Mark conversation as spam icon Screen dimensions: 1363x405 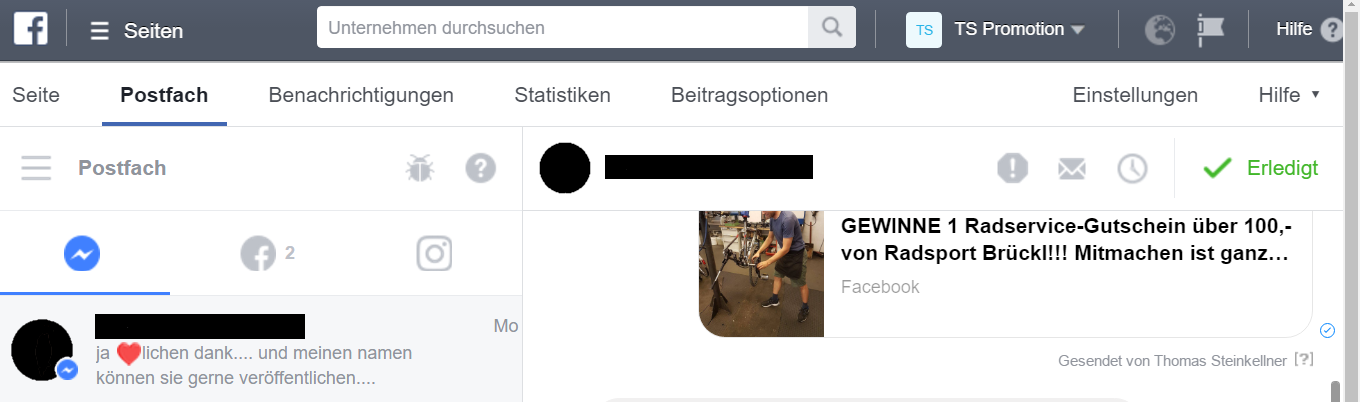point(1013,168)
